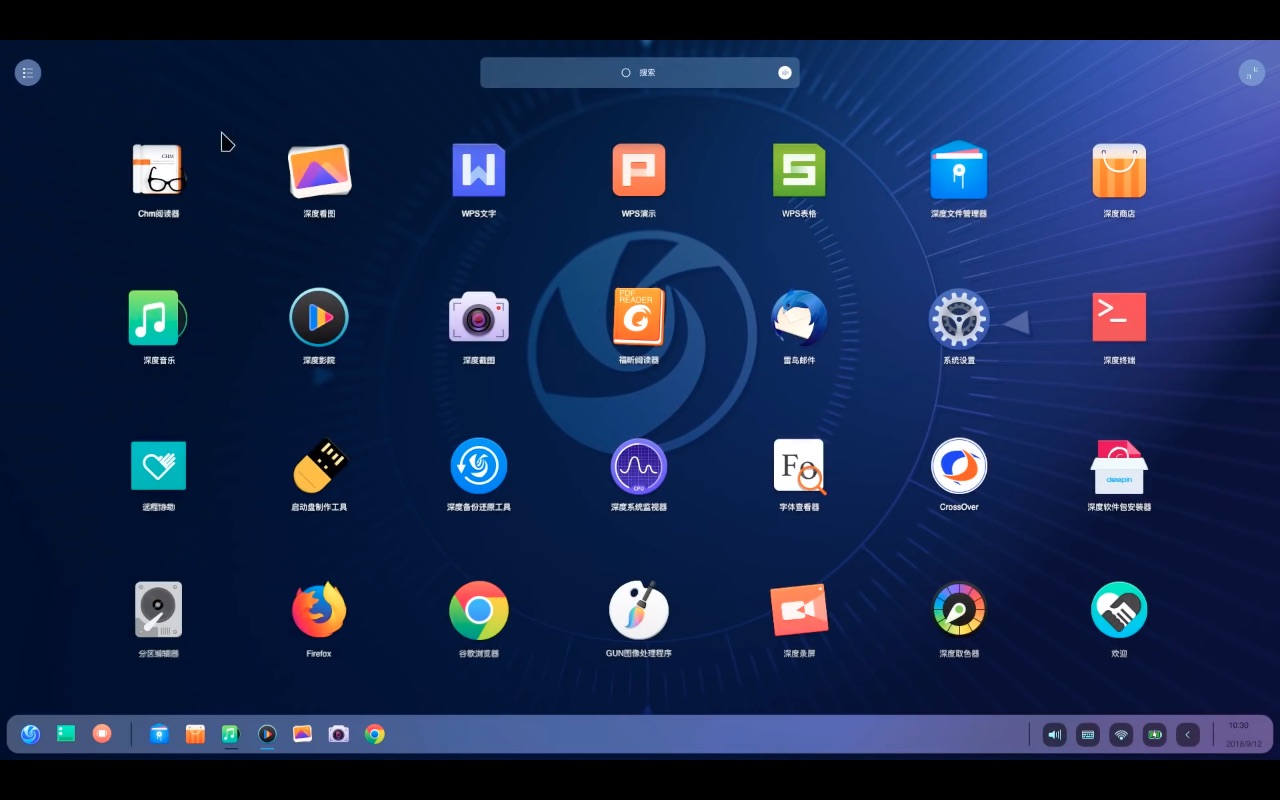
Task: Open Firefox browser
Action: coord(319,610)
